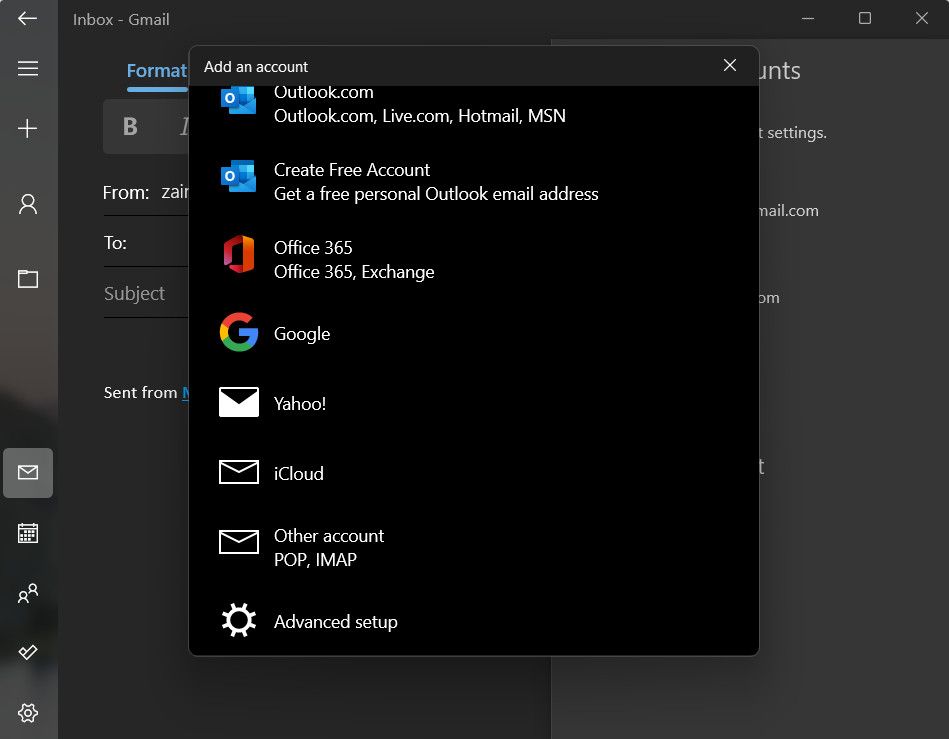949x739 pixels.
Task: Click the Google logo icon
Action: 239,332
